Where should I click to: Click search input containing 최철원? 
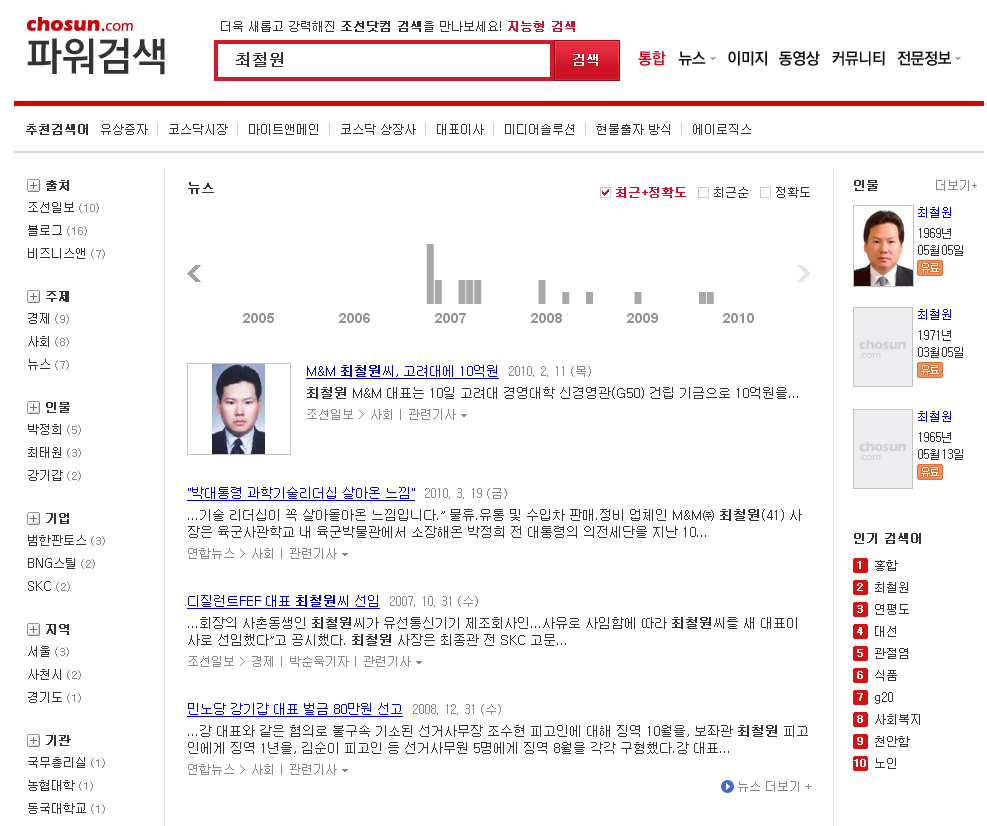pos(384,60)
